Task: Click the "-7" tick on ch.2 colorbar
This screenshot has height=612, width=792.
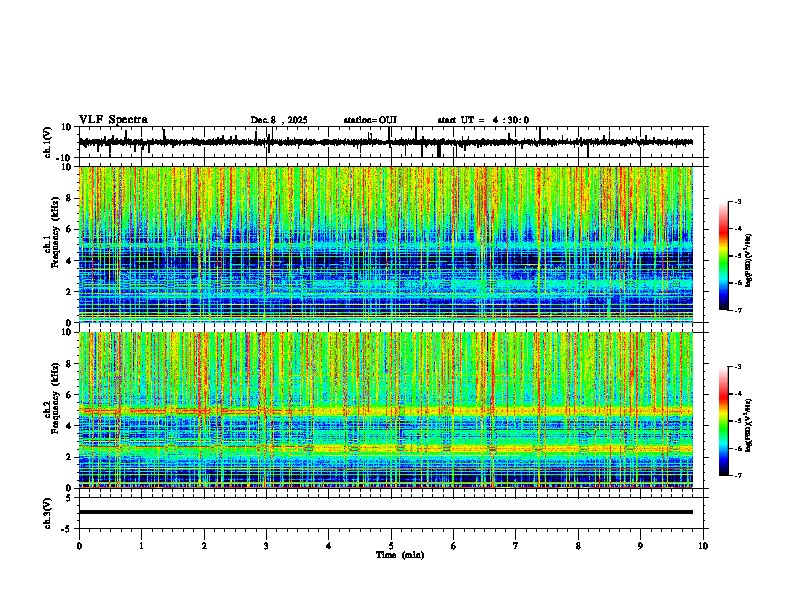Action: pos(737,475)
